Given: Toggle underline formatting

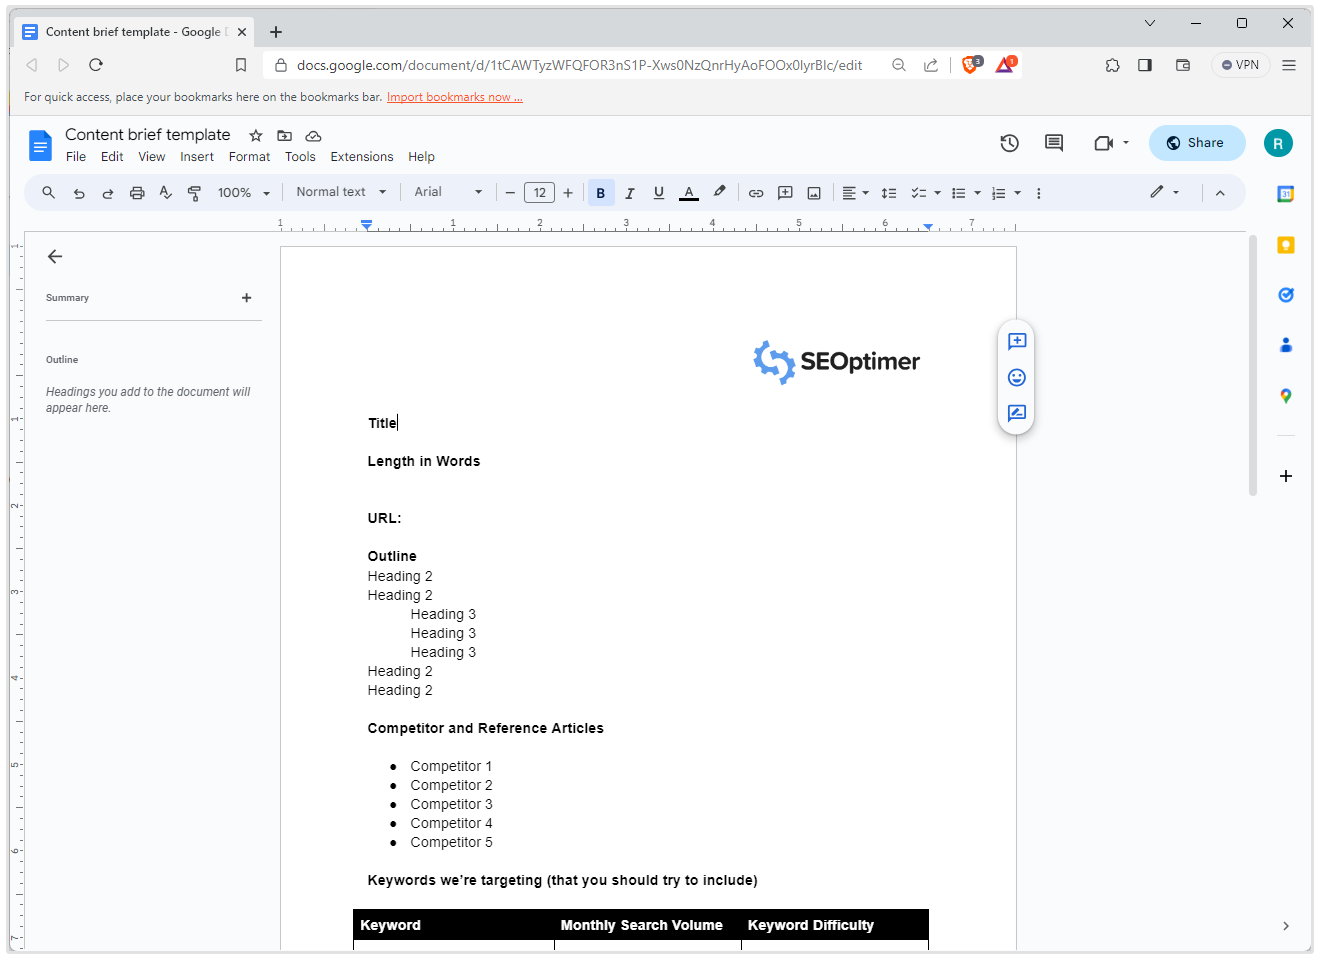Looking at the screenshot, I should point(658,192).
